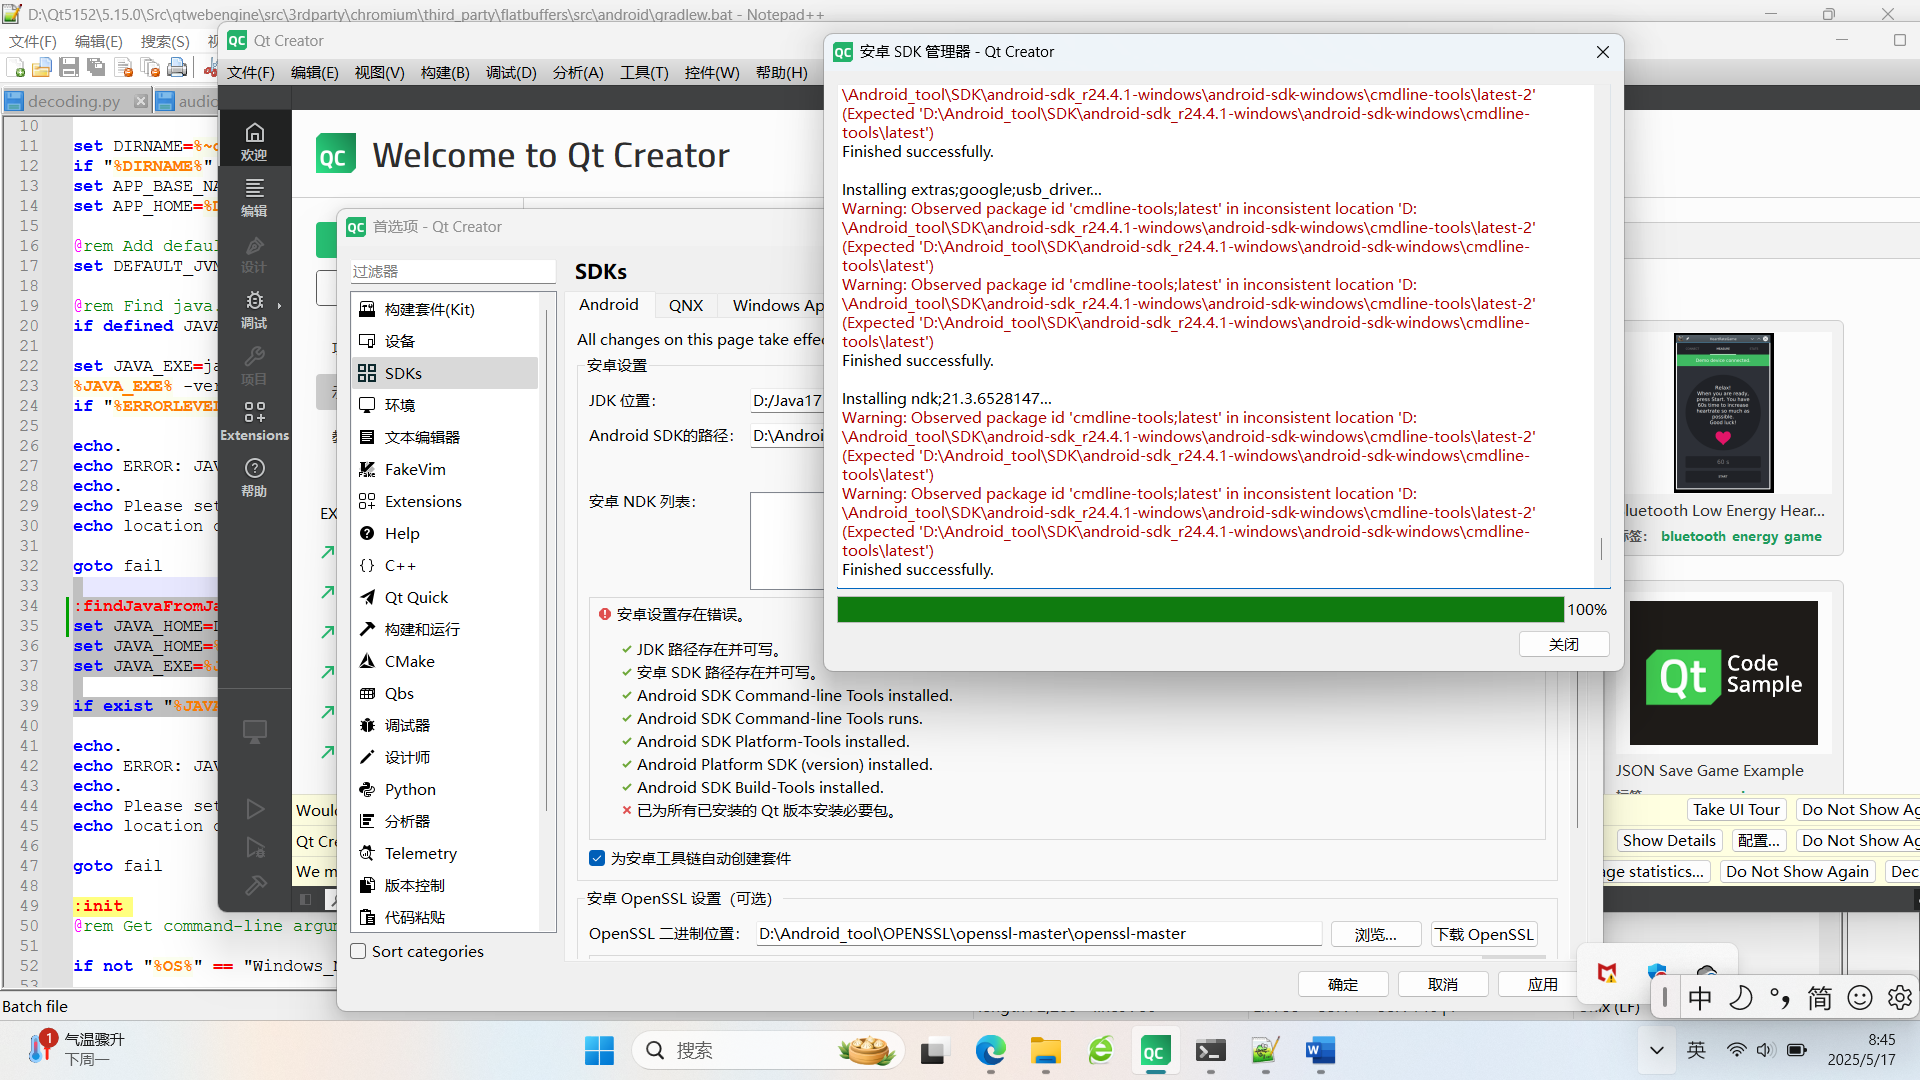Click the Qt Creator icon on the taskbar
The image size is (1920, 1080).
pyautogui.click(x=1155, y=1051)
